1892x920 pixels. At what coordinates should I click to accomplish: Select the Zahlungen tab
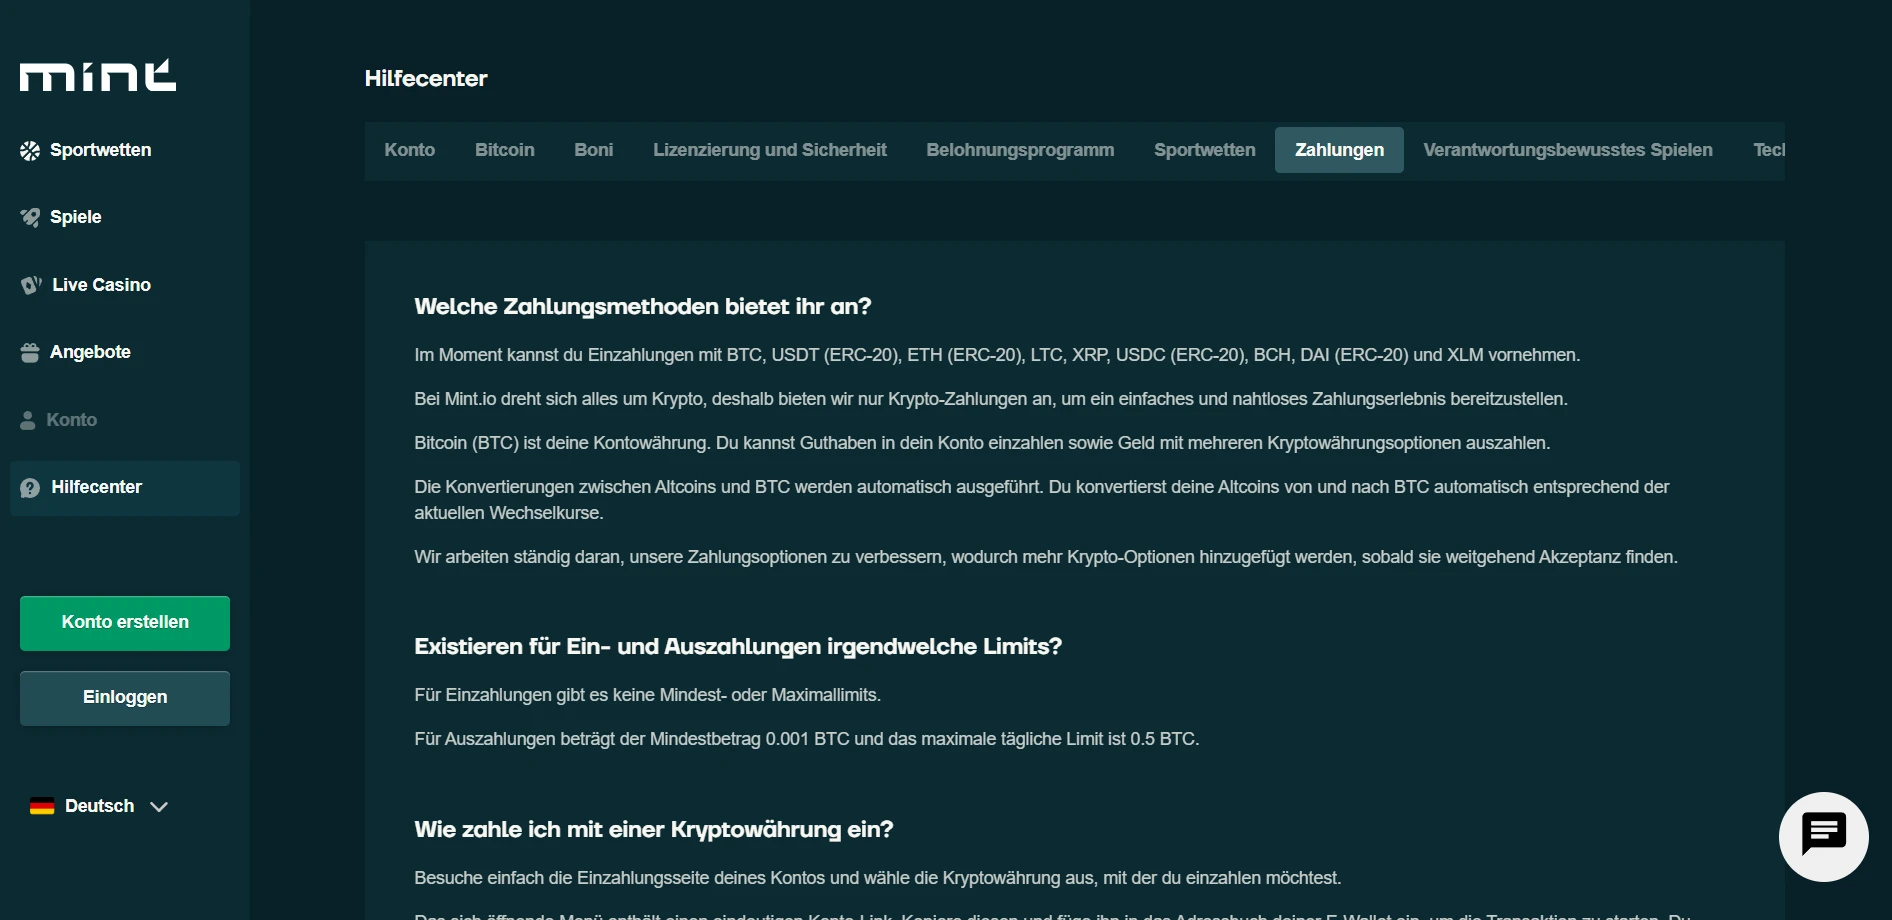tap(1340, 150)
